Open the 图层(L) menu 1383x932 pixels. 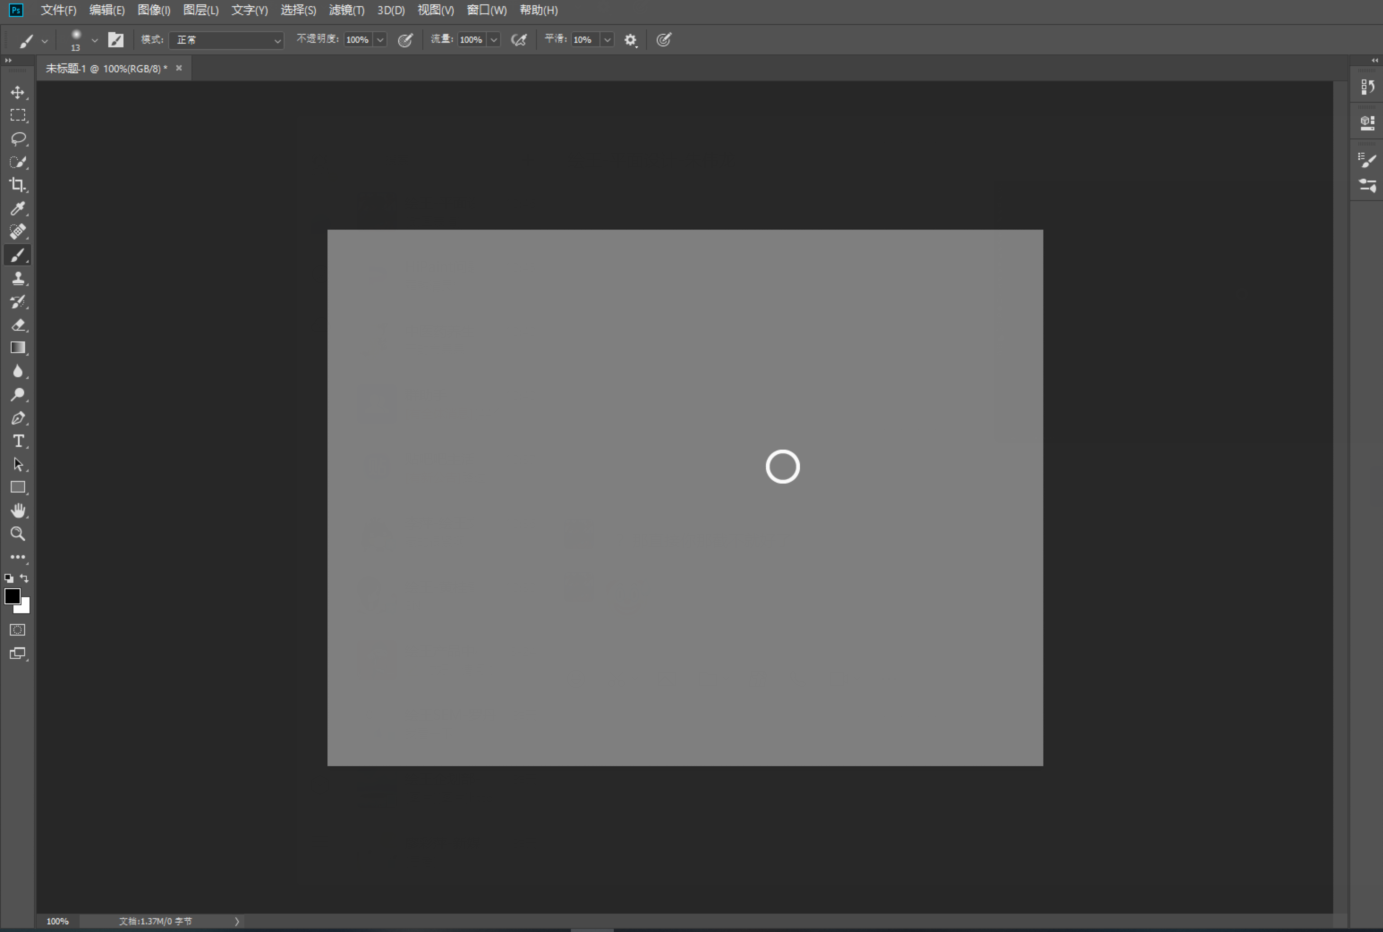pos(201,10)
